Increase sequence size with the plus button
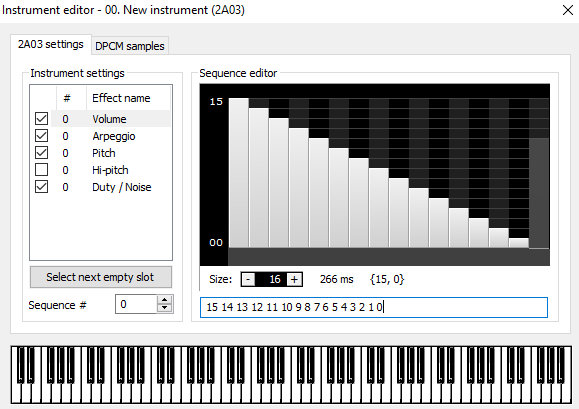 tap(294, 279)
